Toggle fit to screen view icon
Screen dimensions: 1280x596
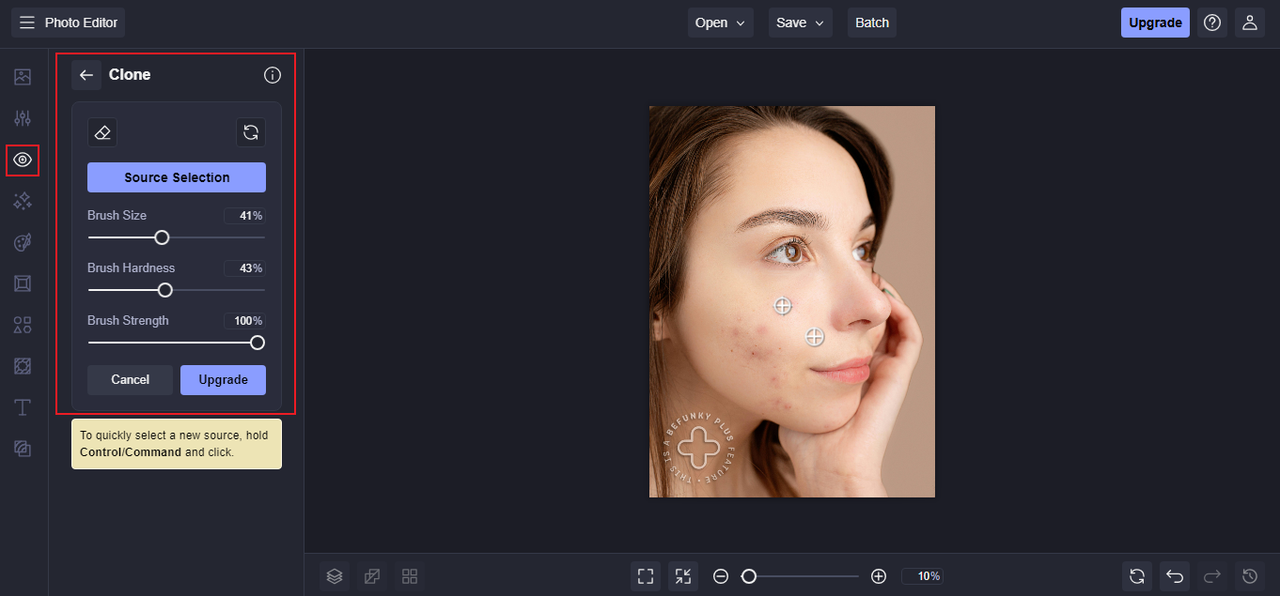(646, 576)
